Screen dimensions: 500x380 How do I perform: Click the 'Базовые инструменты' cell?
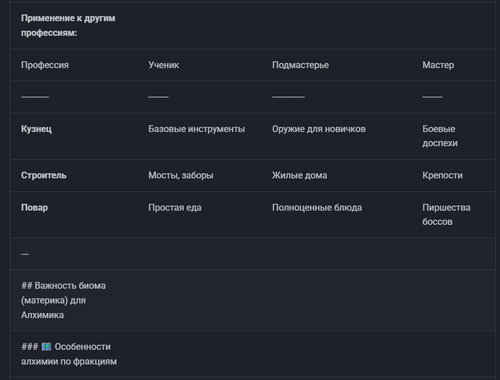click(x=197, y=129)
